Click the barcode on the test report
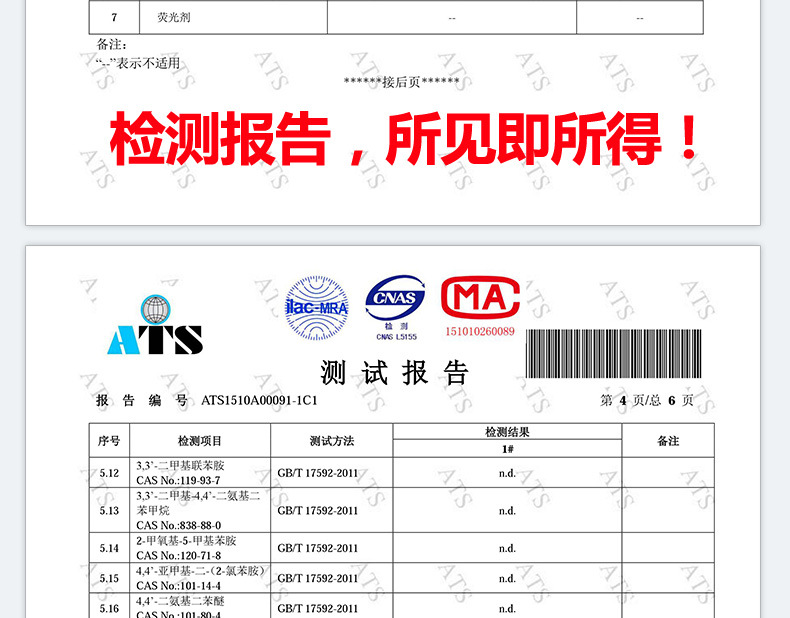The image size is (790, 618). pyautogui.click(x=613, y=354)
